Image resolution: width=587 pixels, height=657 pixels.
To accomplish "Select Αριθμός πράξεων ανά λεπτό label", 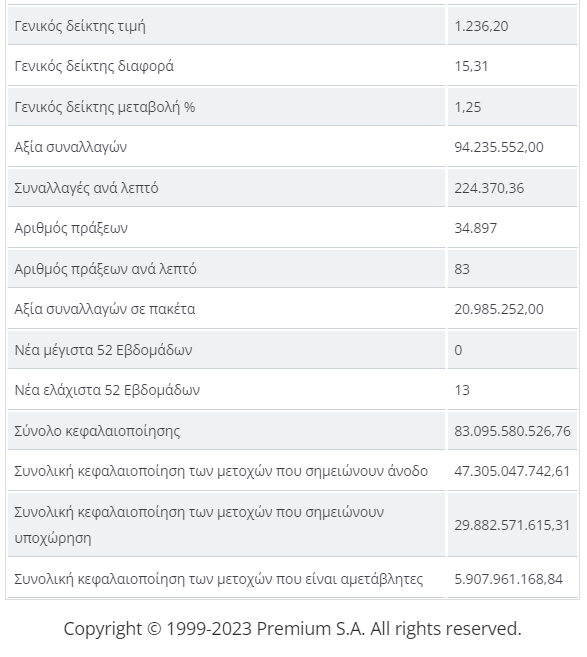I will click(x=105, y=269).
